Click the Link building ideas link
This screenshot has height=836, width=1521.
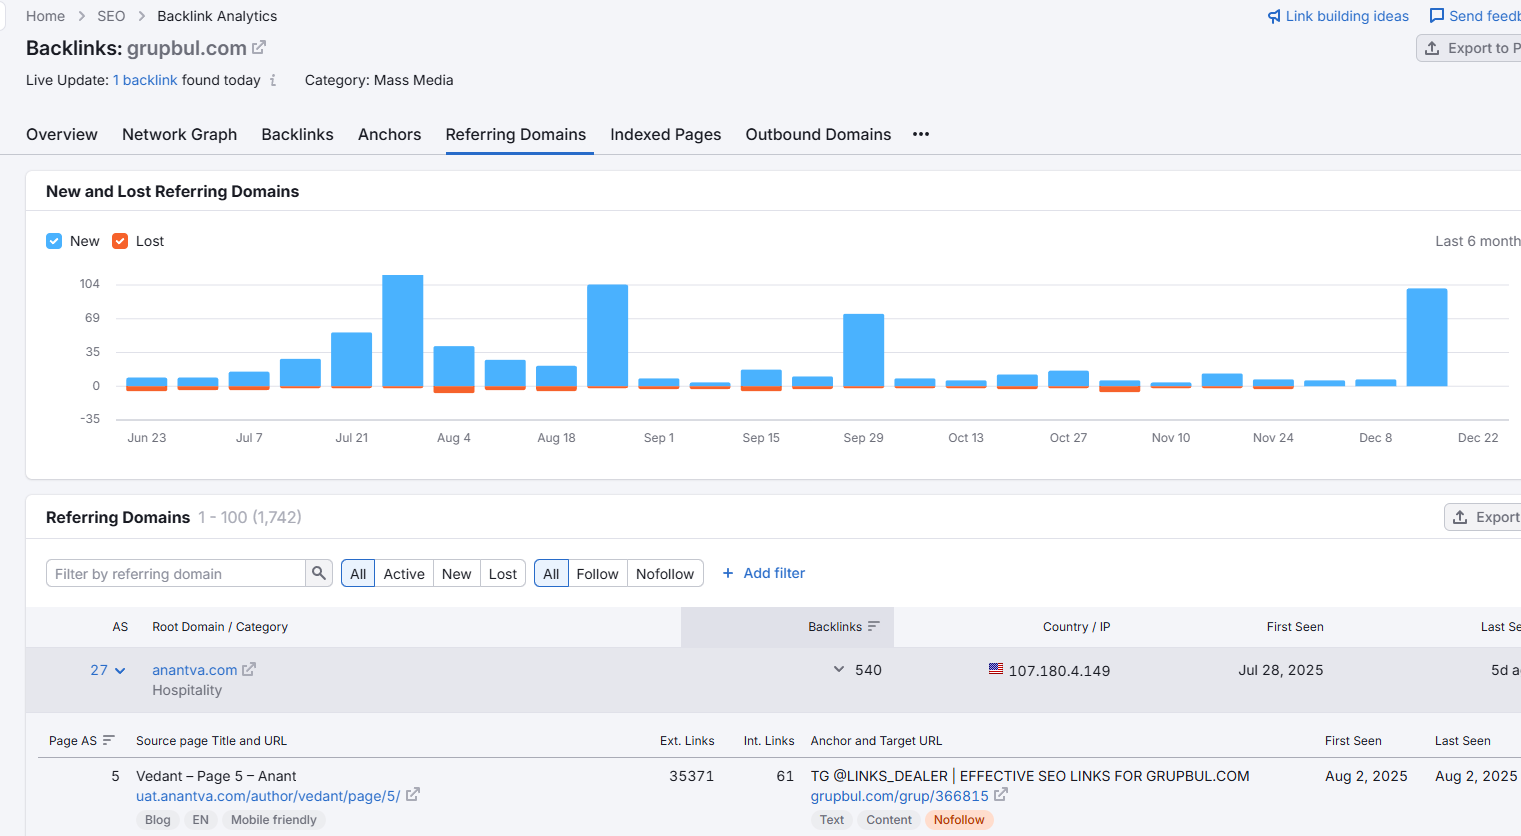pos(1338,16)
